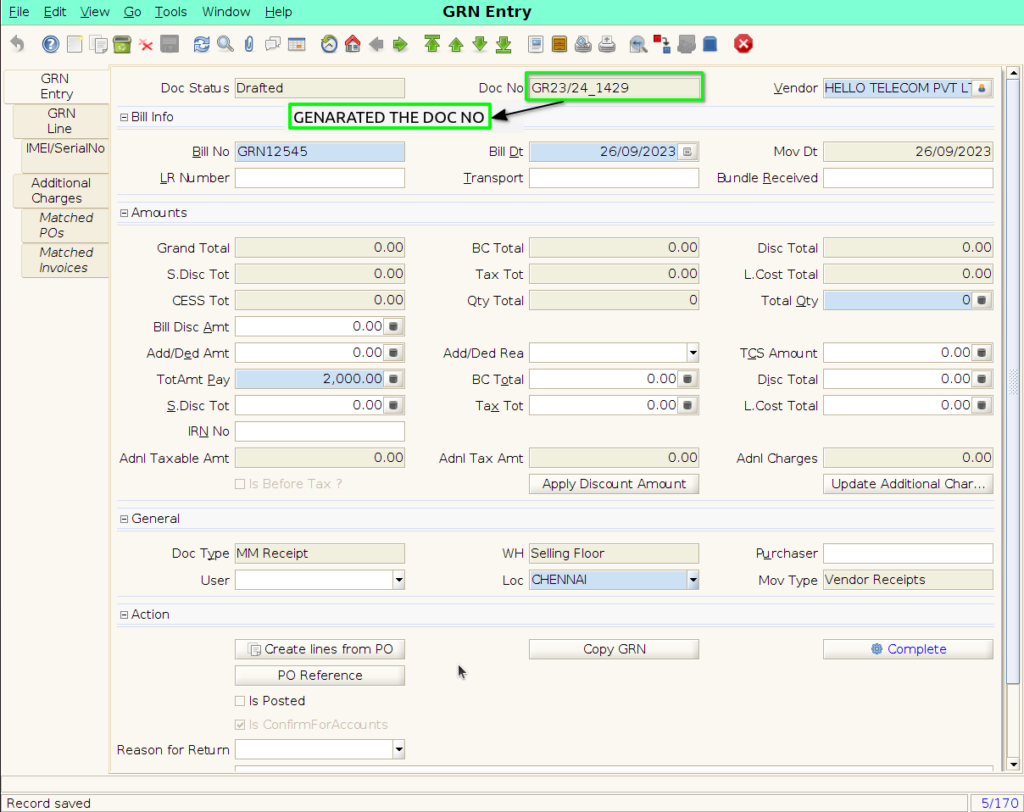Click the LR Number input field
This screenshot has width=1024, height=812.
[320, 178]
